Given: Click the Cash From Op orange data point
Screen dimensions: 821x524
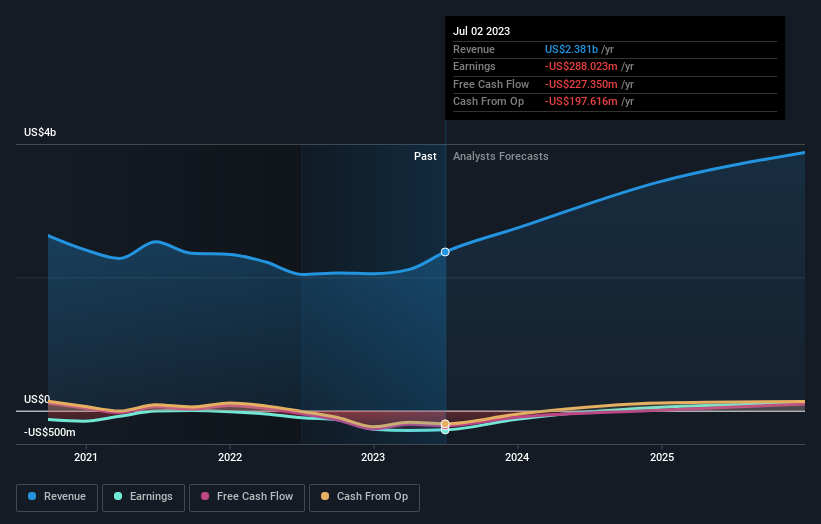Looking at the screenshot, I should click(x=445, y=423).
